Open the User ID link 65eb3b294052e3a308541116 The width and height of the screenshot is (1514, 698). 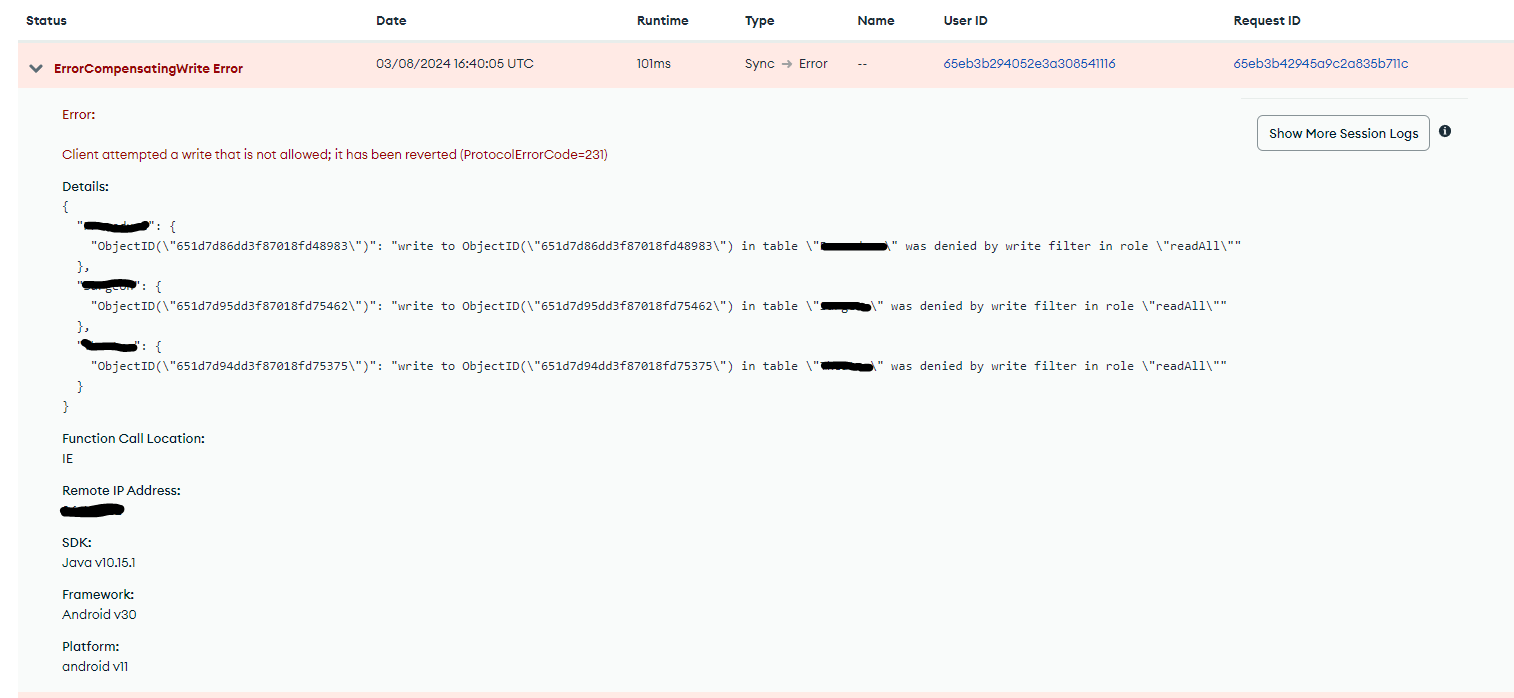coord(1029,64)
